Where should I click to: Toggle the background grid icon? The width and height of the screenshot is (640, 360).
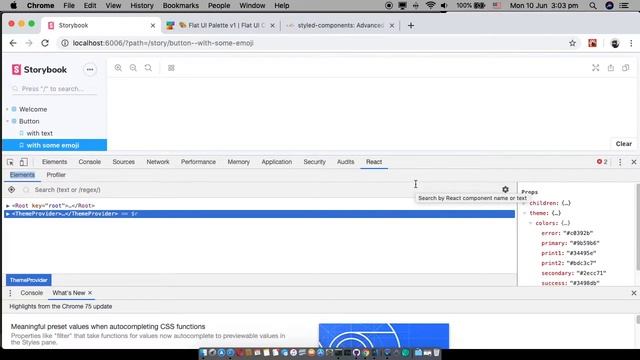pos(171,68)
